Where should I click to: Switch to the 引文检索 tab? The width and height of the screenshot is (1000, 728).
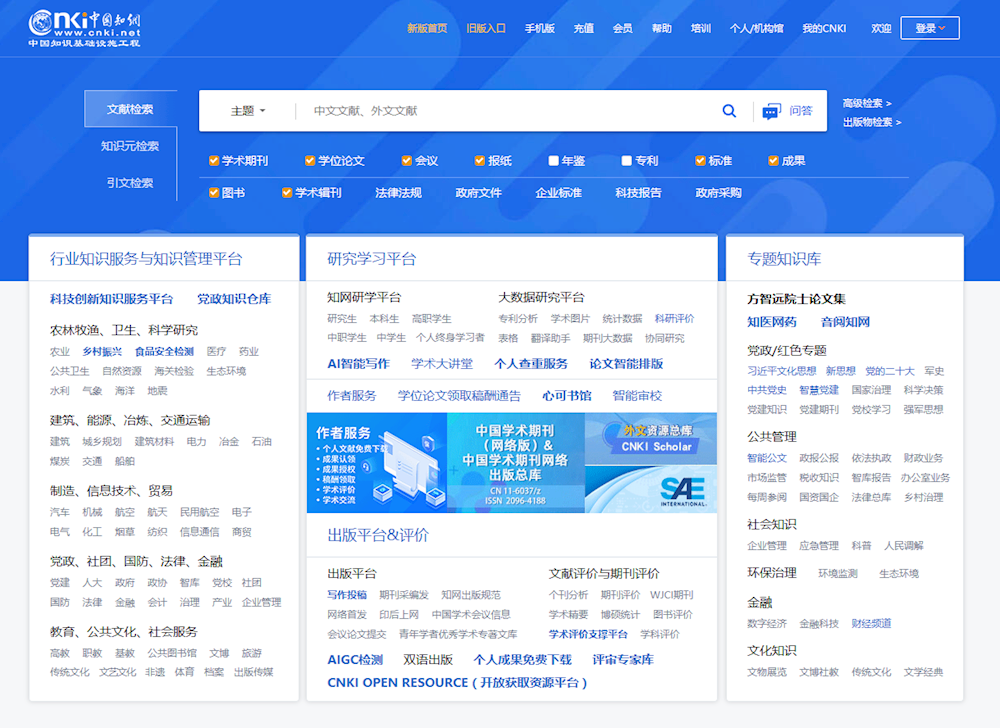130,183
